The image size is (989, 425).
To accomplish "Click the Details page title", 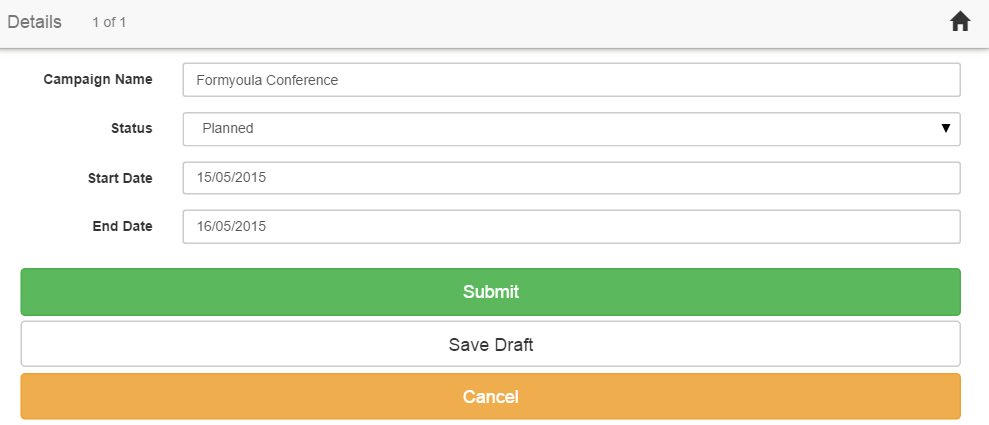I will click(x=34, y=22).
